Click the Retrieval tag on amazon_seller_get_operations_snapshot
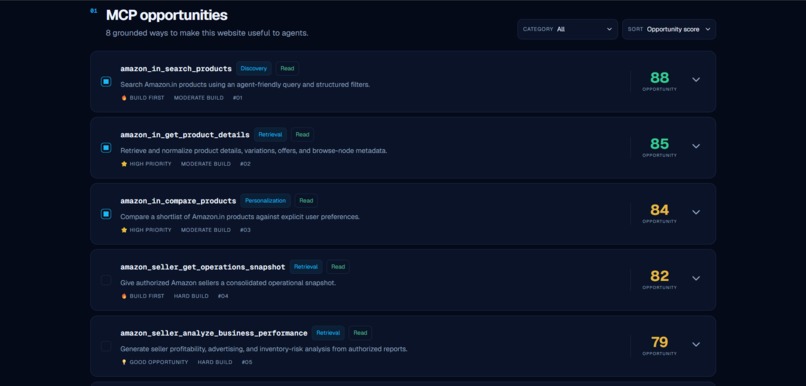The image size is (806, 386). click(x=306, y=267)
